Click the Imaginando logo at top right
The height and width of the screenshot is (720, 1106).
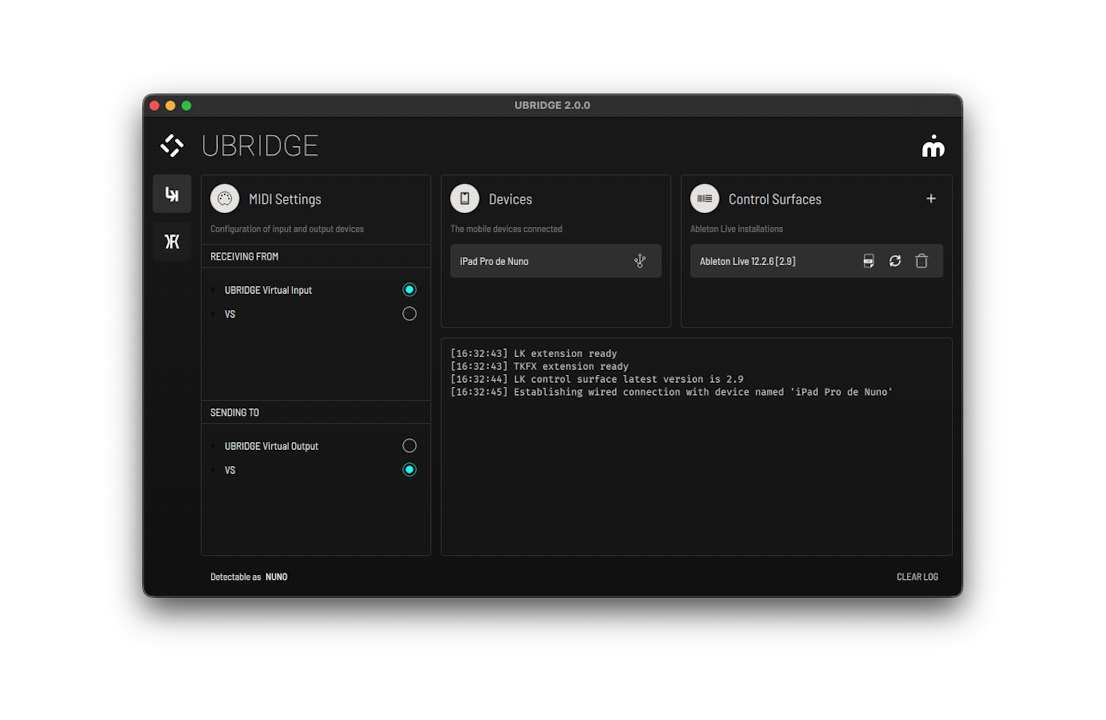point(932,146)
